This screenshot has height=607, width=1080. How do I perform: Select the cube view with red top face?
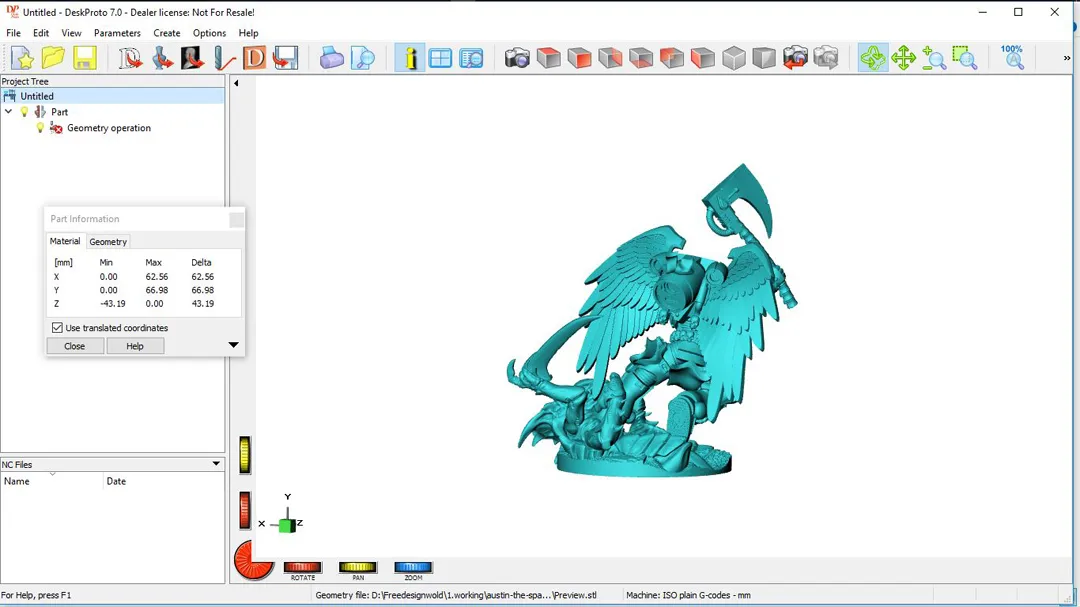(548, 58)
